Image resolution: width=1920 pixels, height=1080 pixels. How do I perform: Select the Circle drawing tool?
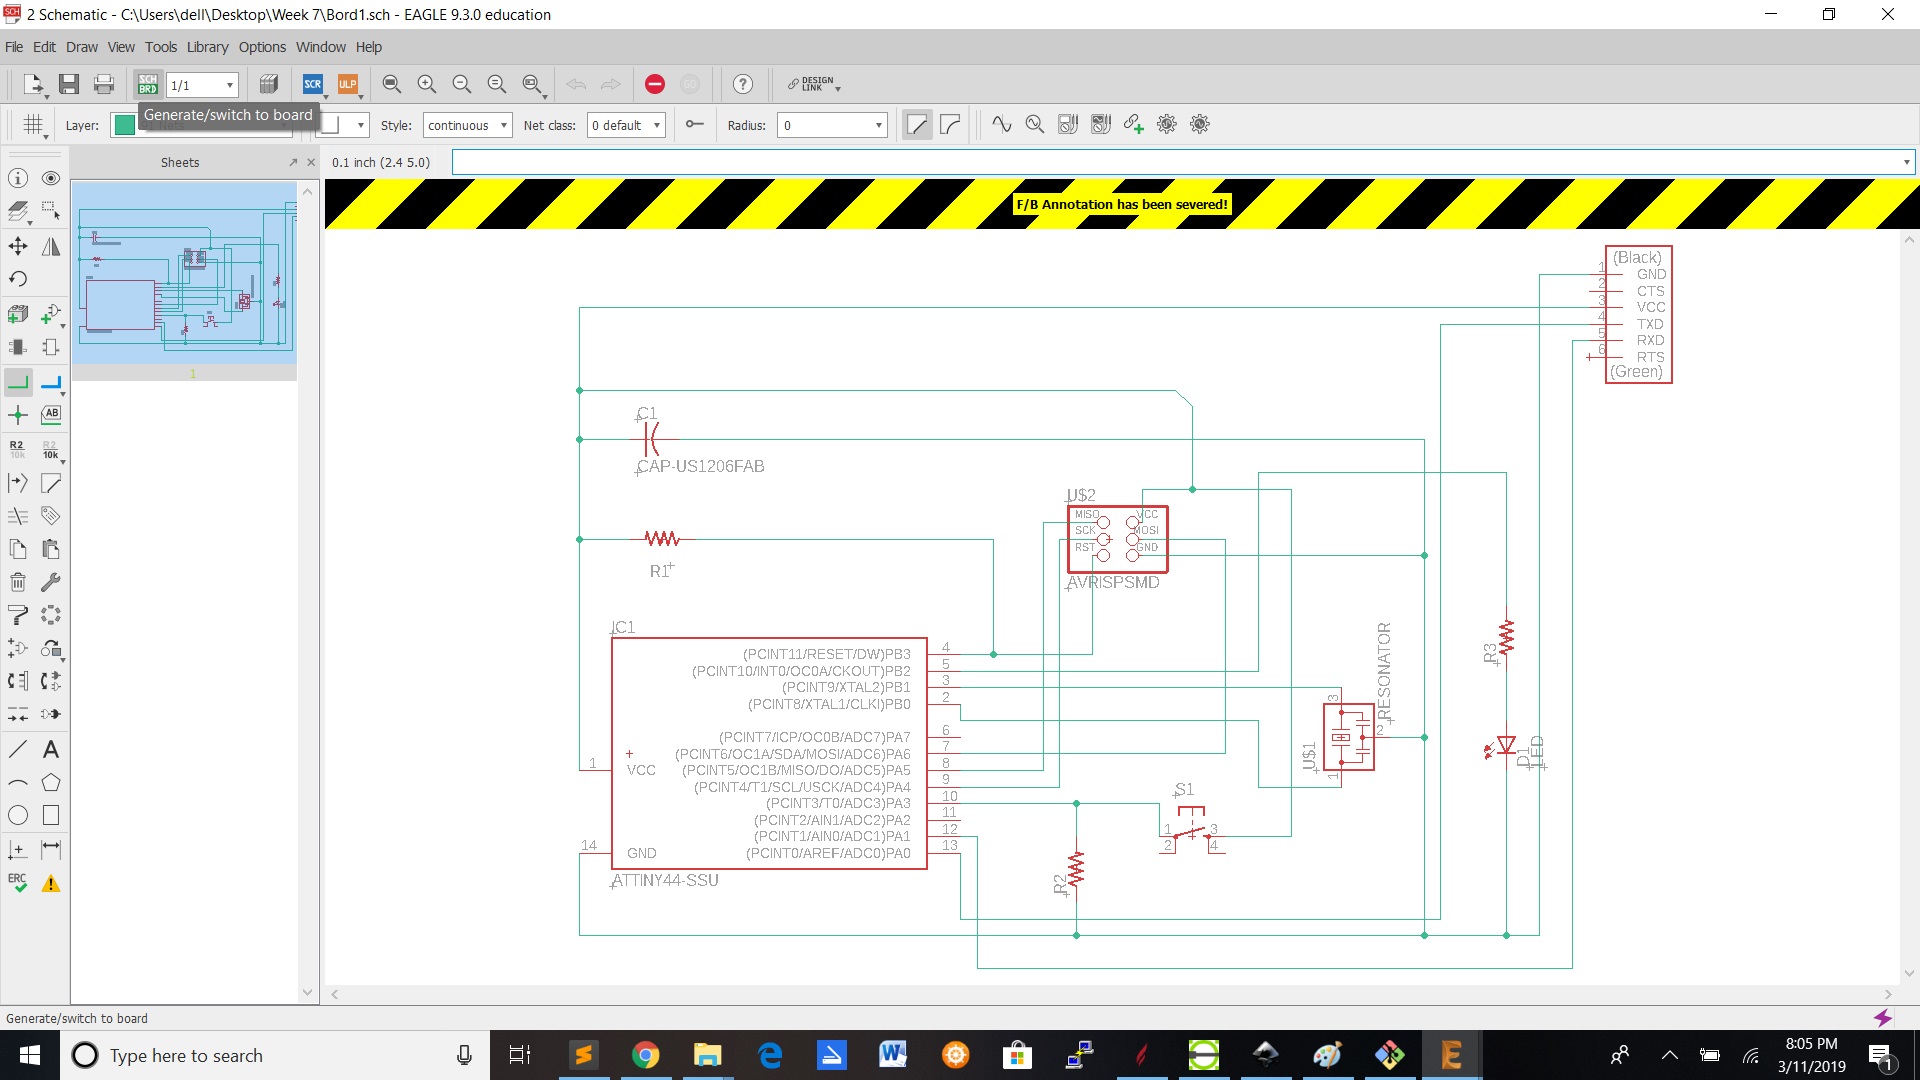click(x=18, y=815)
